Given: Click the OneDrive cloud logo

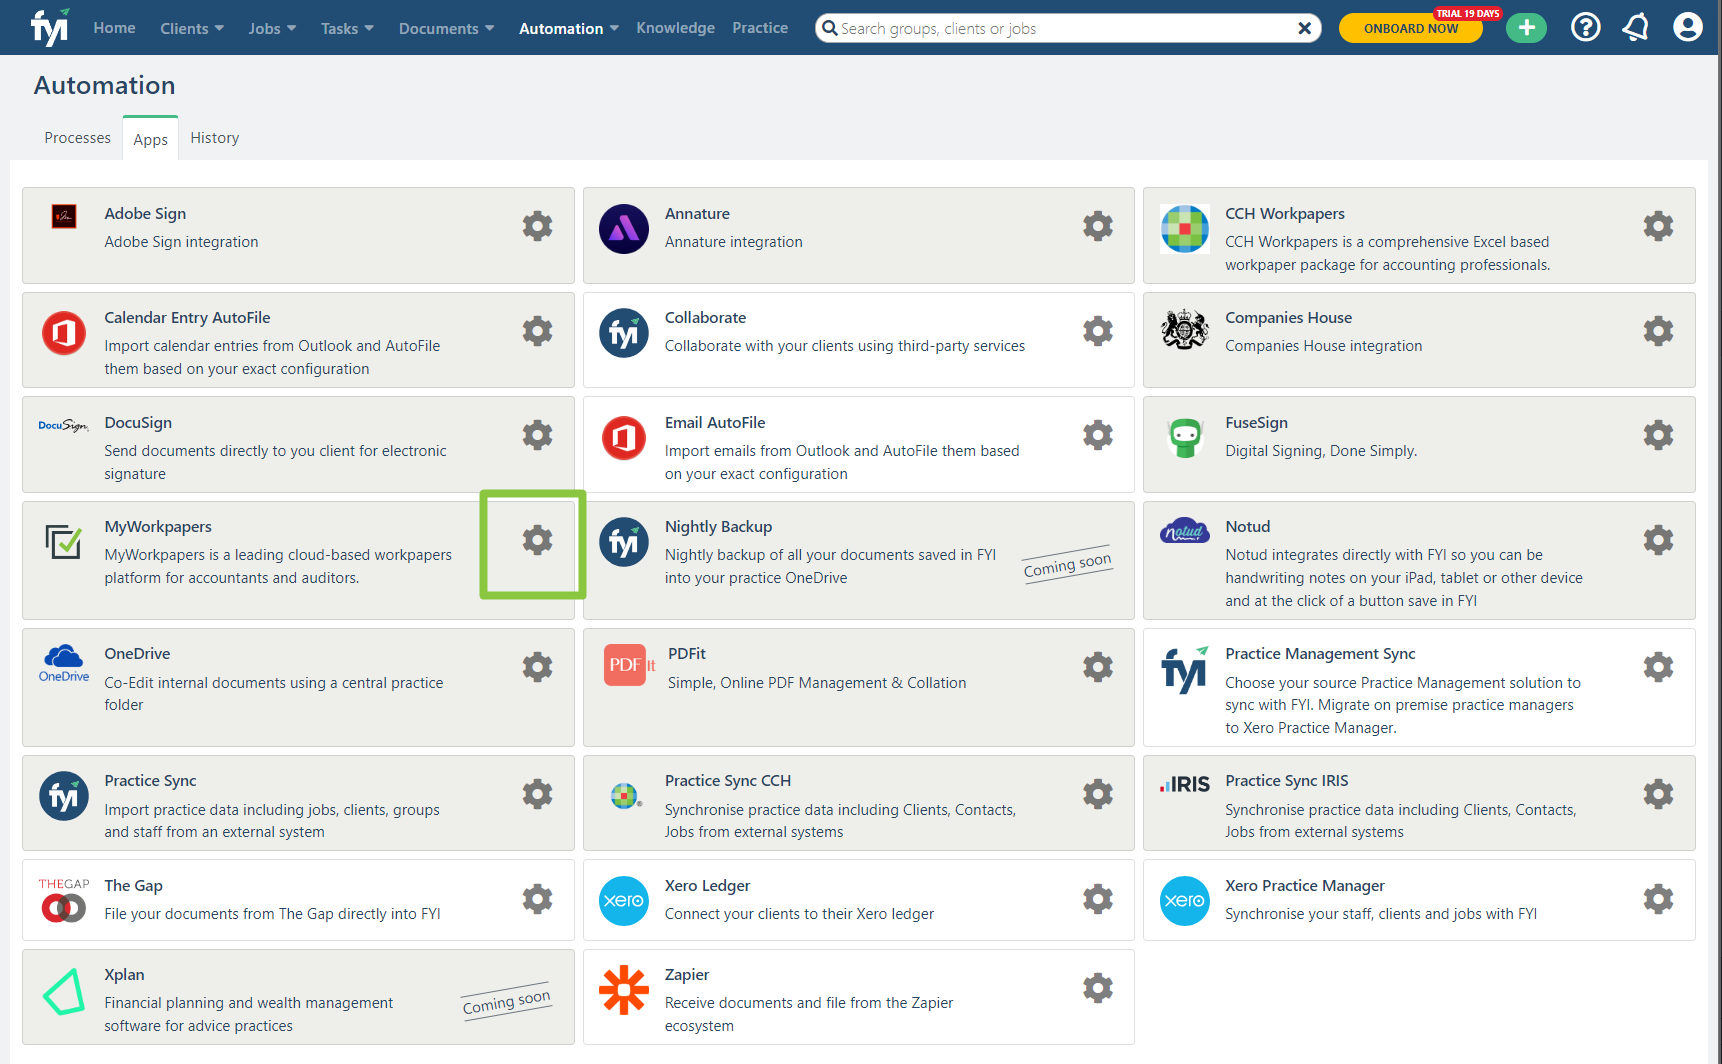Looking at the screenshot, I should coord(63,663).
